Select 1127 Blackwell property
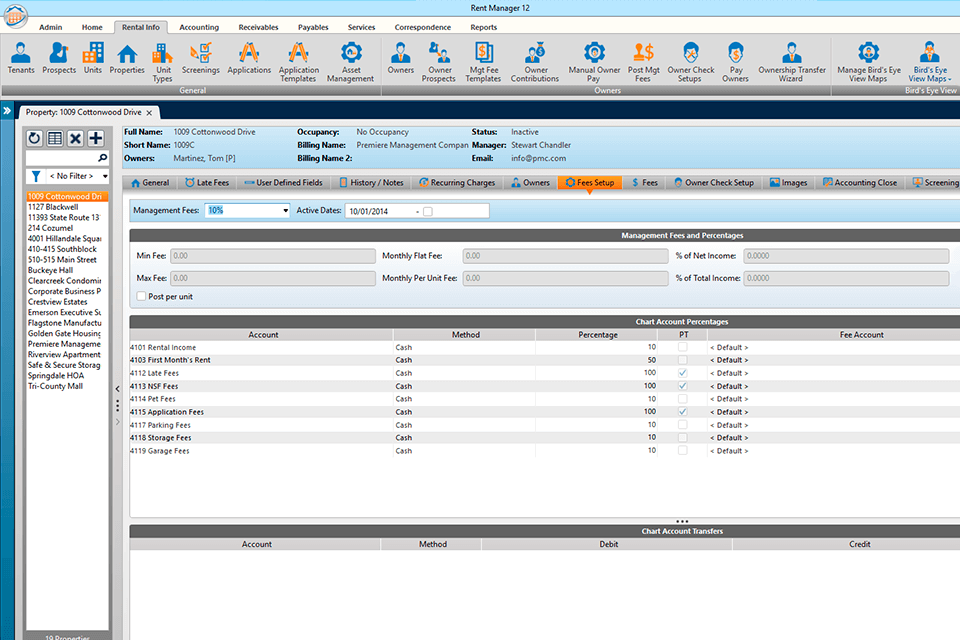 [53, 207]
